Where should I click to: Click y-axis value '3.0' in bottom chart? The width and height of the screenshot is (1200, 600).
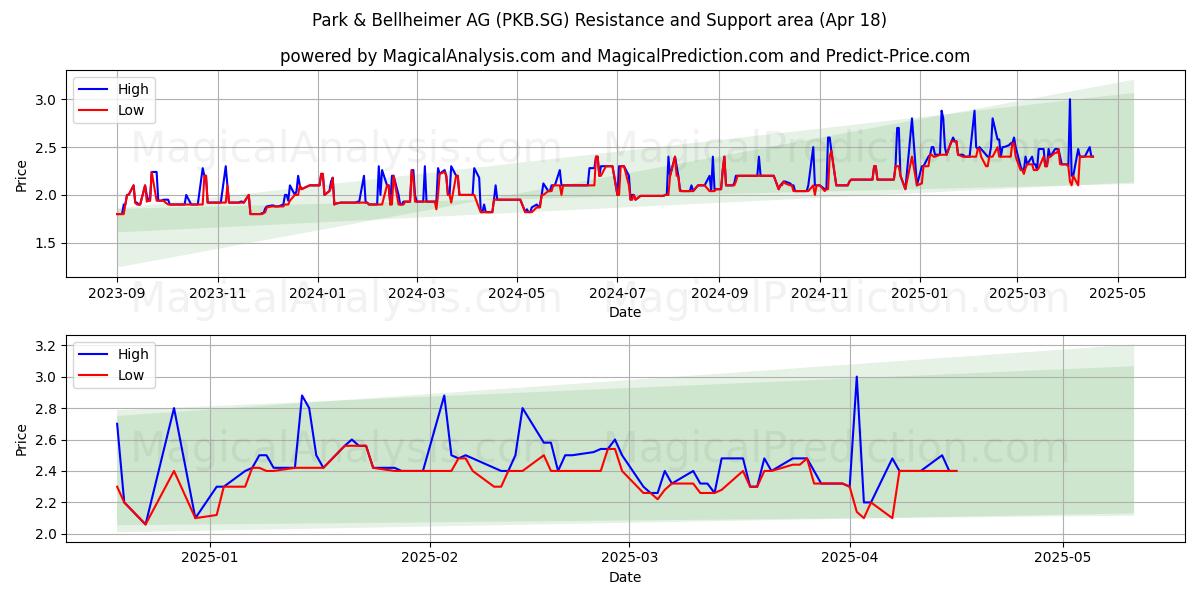click(x=48, y=377)
